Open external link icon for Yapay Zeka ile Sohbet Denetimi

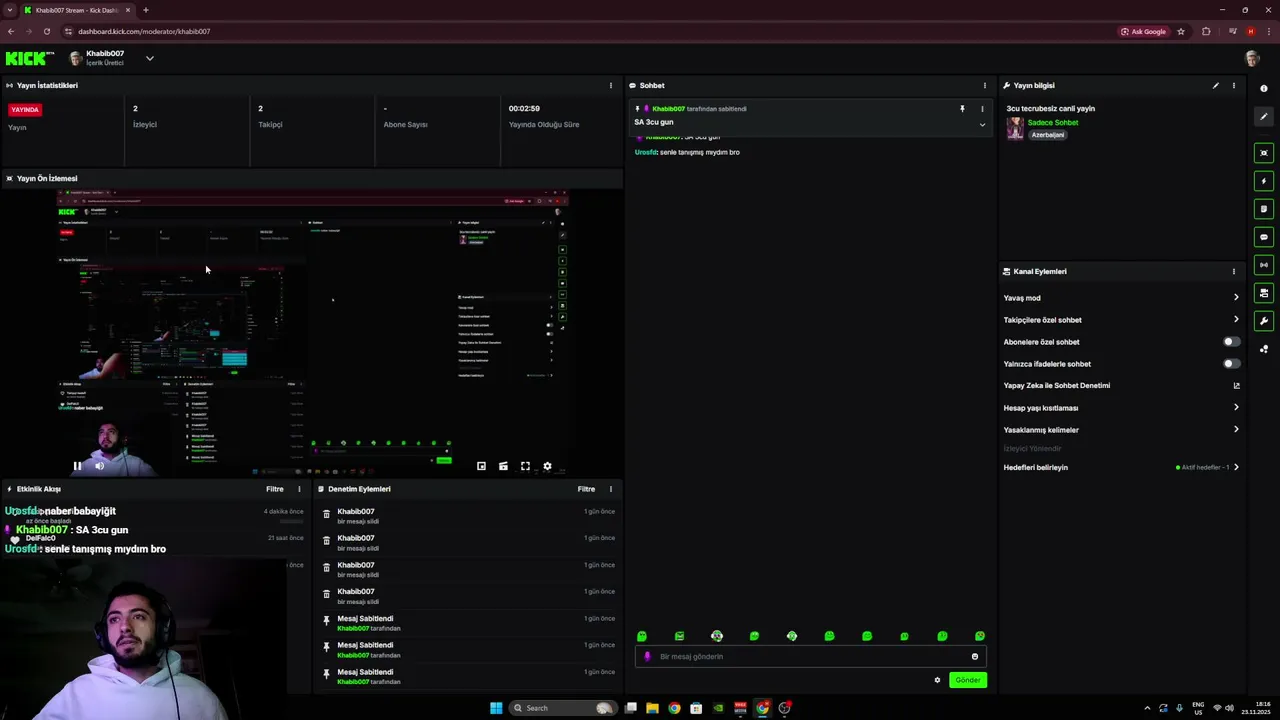[1236, 386]
